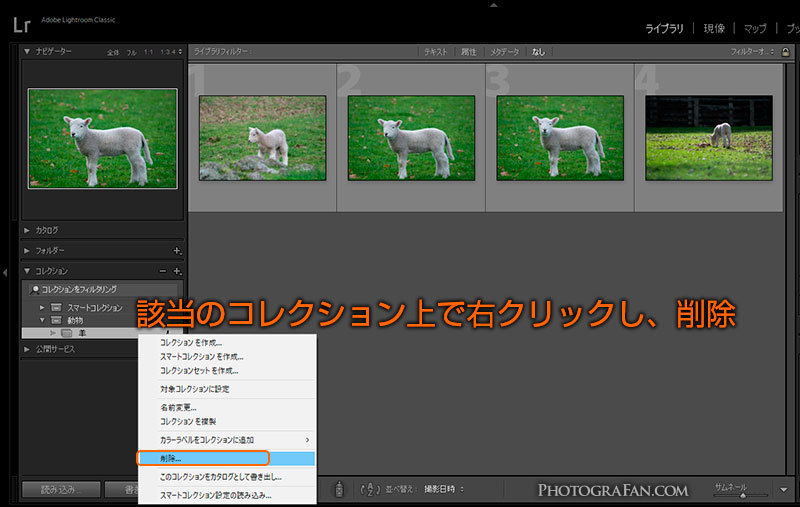Open navigator zoom ratio 1:3.4 dropdown

click(171, 52)
